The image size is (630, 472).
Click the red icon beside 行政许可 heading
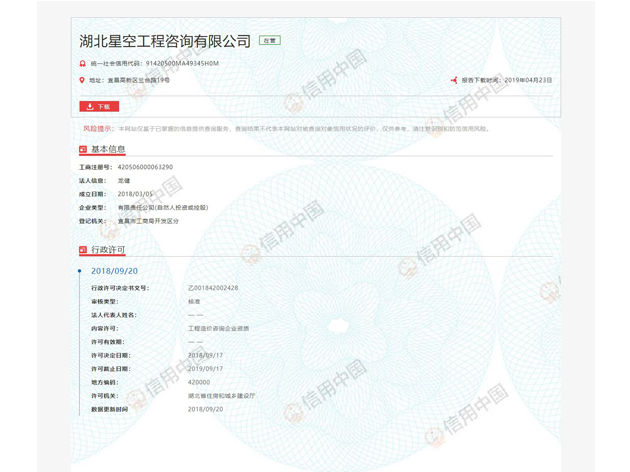pyautogui.click(x=83, y=250)
